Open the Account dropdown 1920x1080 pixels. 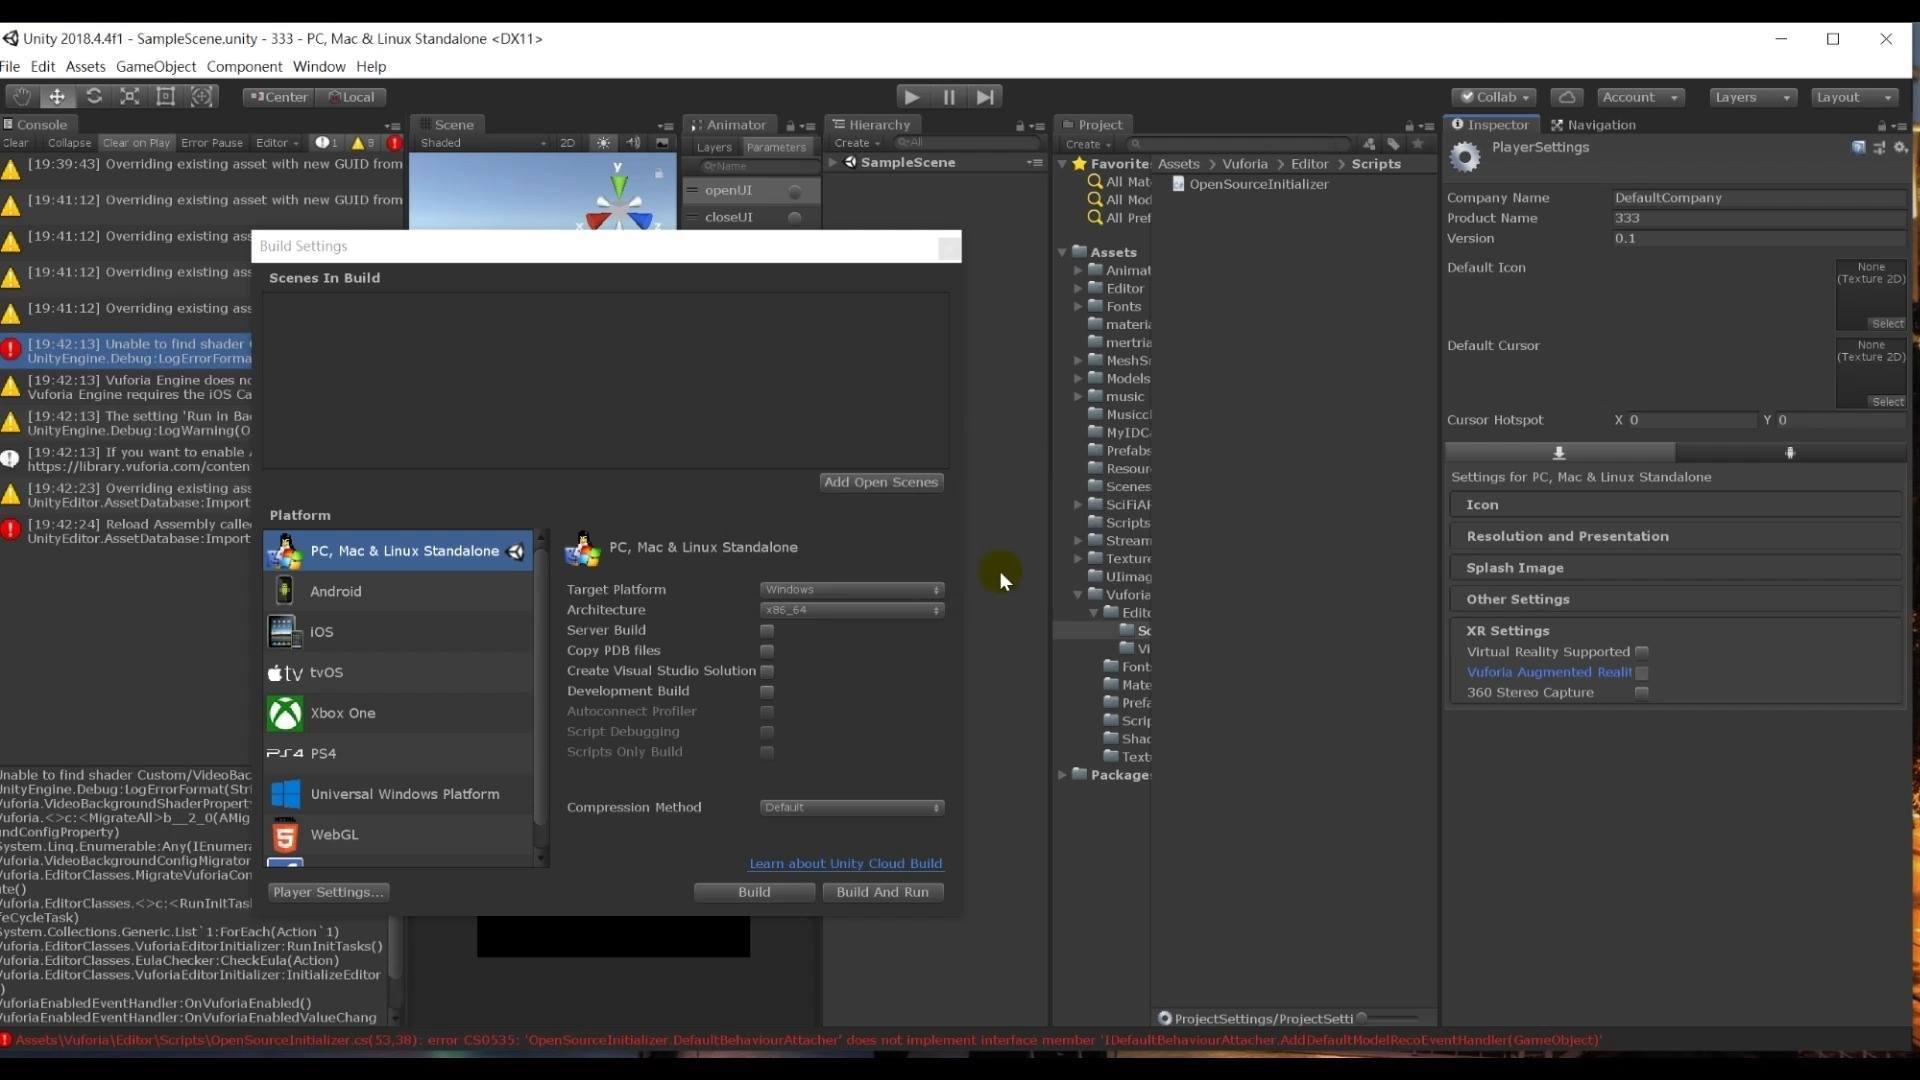coord(1640,97)
